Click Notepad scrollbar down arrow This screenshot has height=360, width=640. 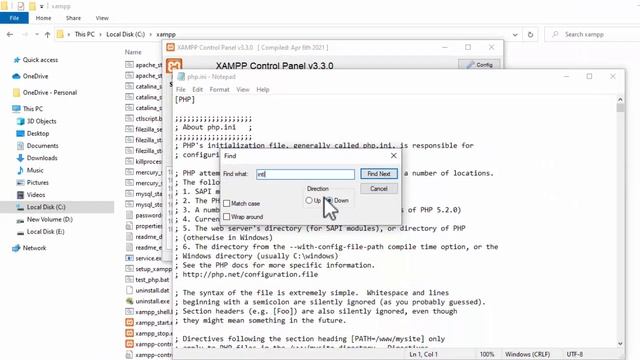pyautogui.click(x=620, y=344)
